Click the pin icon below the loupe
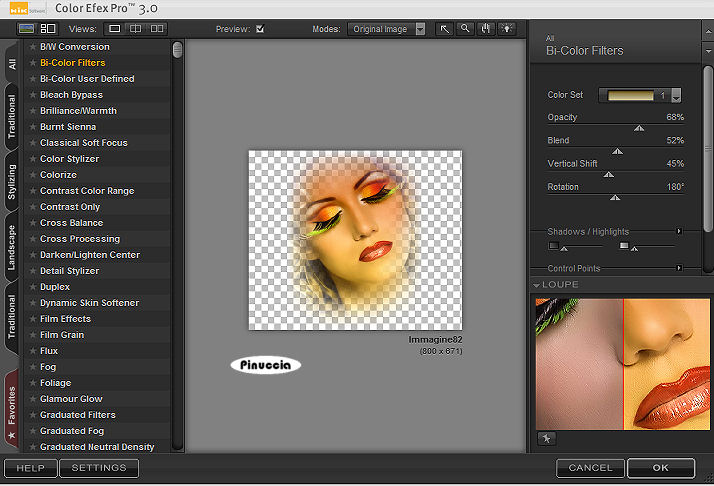This screenshot has height=486, width=714. point(546,438)
